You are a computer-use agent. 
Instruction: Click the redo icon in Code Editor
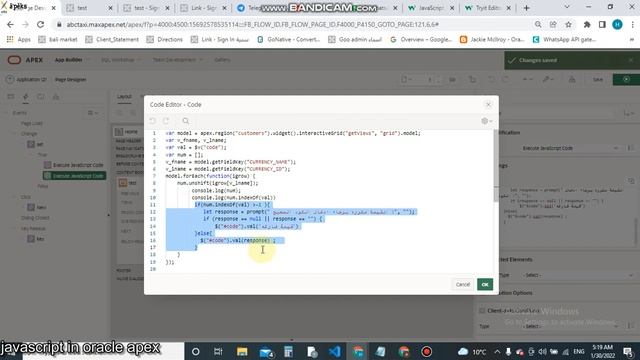coord(166,121)
